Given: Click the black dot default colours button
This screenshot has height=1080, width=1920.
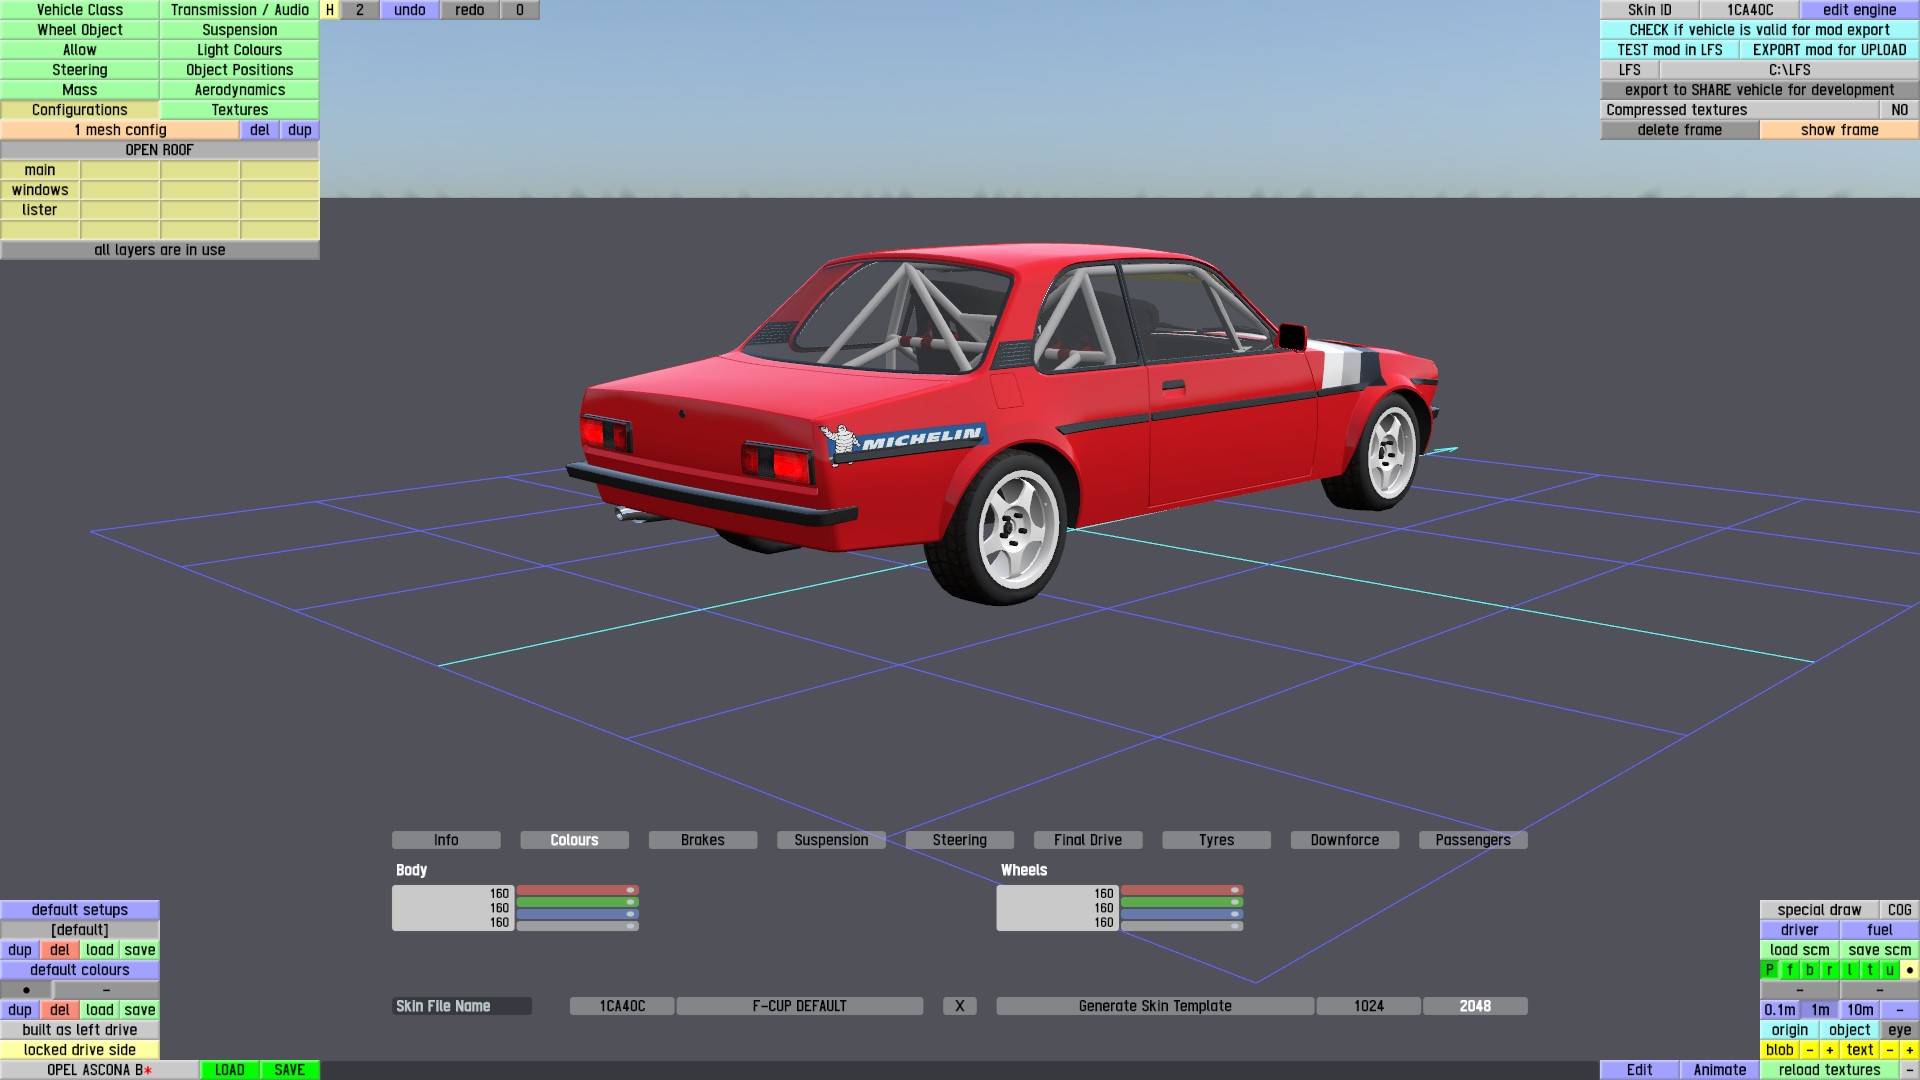Looking at the screenshot, I should click(x=26, y=990).
